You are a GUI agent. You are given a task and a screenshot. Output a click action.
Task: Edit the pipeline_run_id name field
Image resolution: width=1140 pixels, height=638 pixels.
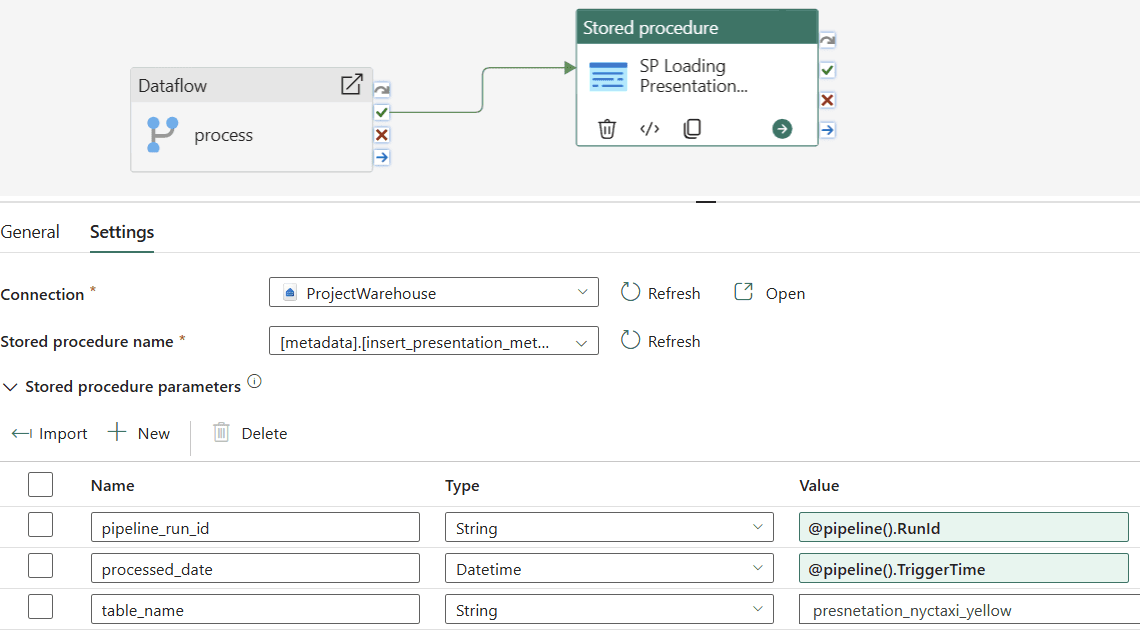255,528
